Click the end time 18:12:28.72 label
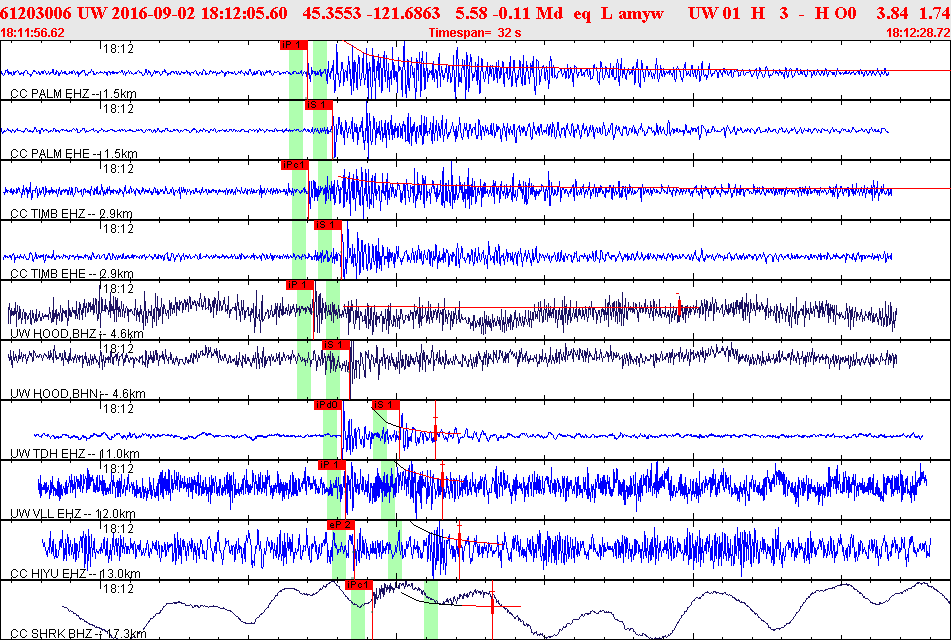This screenshot has height=640, width=951. (918, 33)
